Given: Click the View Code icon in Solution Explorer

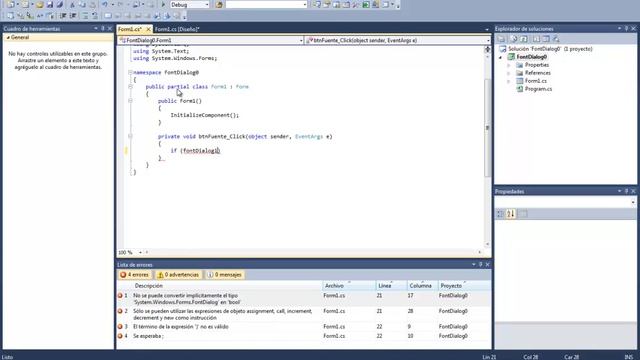Looking at the screenshot, I should 536,39.
